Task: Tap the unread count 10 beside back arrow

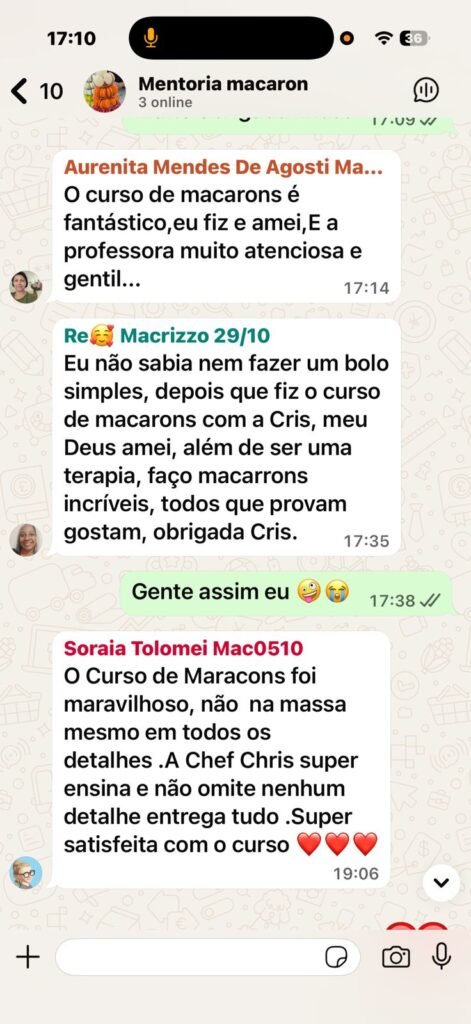Action: coord(52,91)
